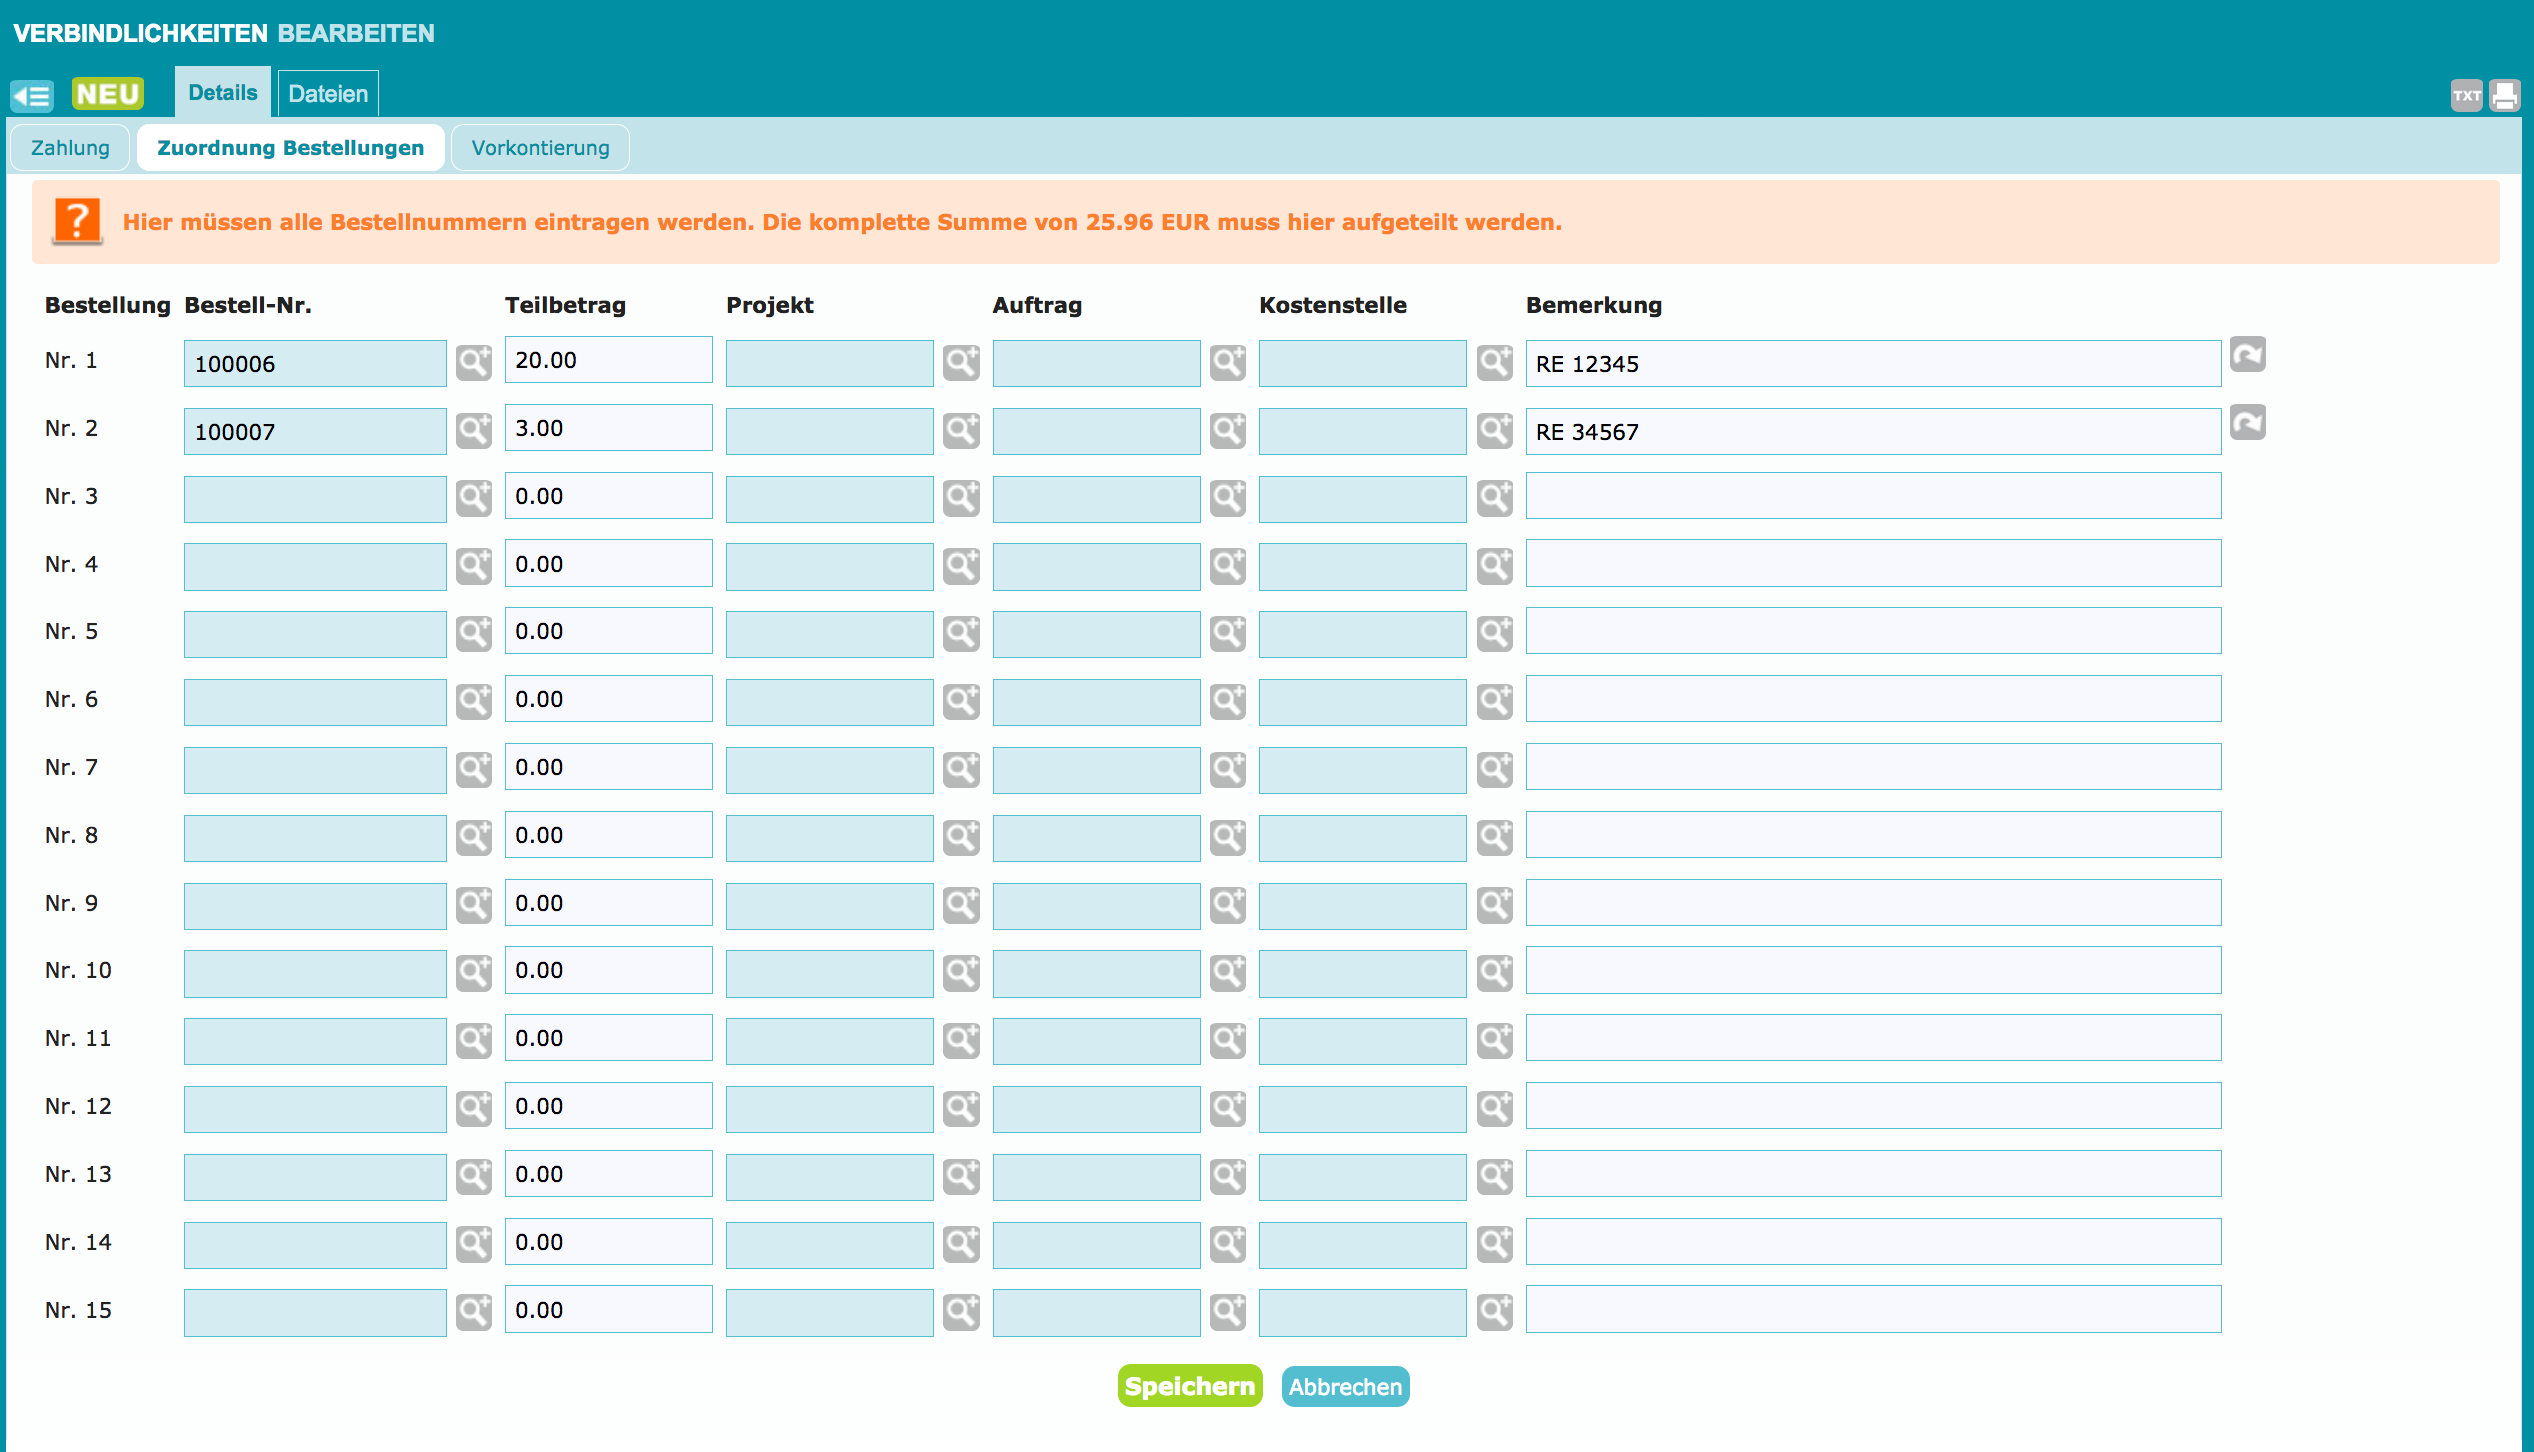Viewport: 2534px width, 1452px height.
Task: Open Kostenstelle search icon in row Nr. 1
Action: (1495, 363)
